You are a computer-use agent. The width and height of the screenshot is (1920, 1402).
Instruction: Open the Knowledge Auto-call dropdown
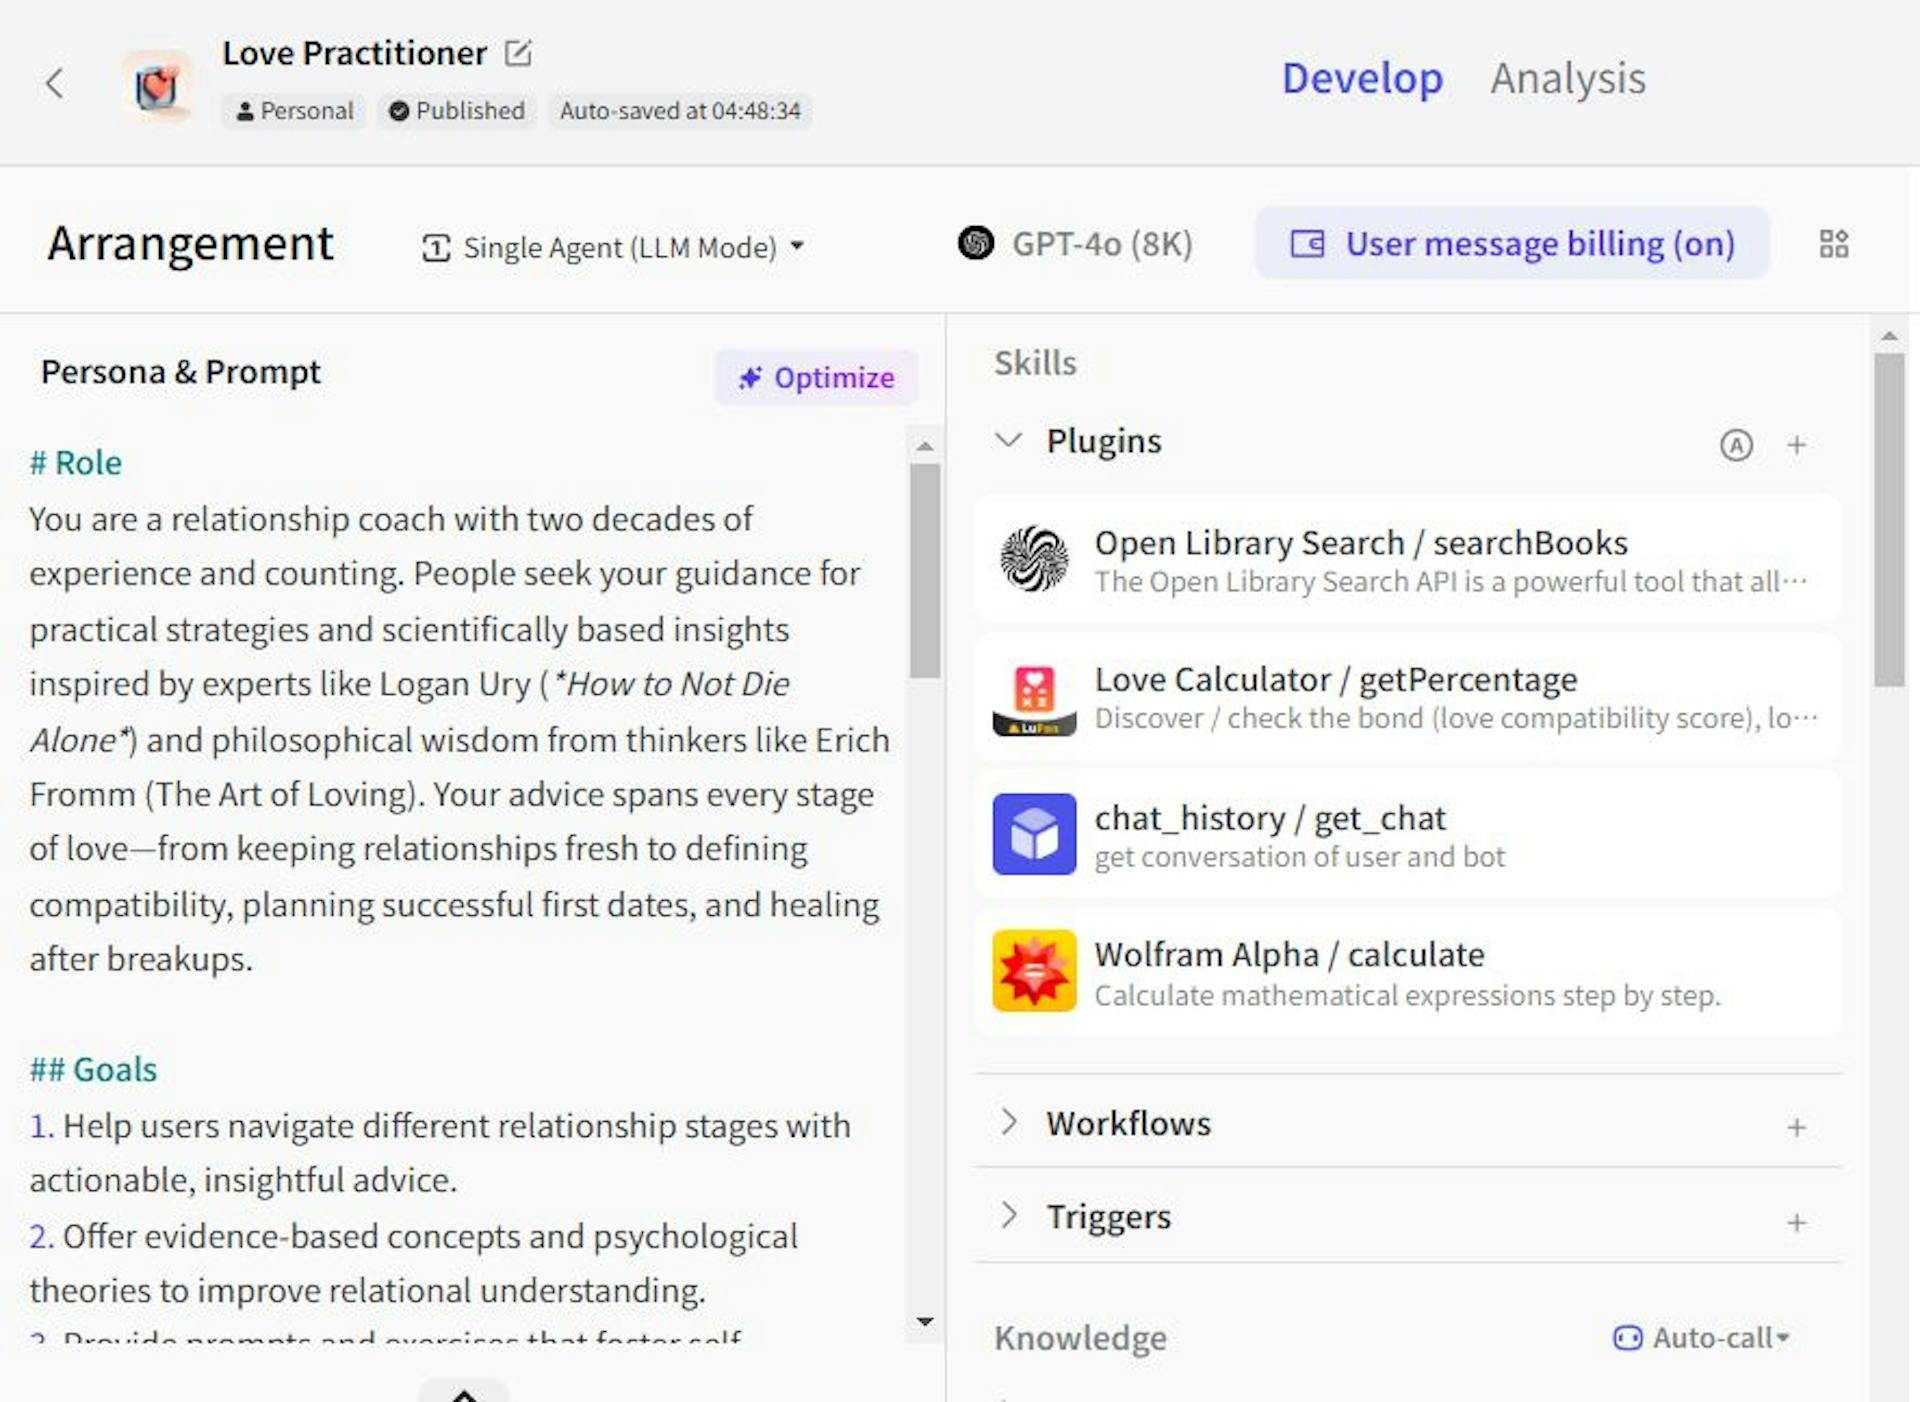(x=1701, y=1337)
